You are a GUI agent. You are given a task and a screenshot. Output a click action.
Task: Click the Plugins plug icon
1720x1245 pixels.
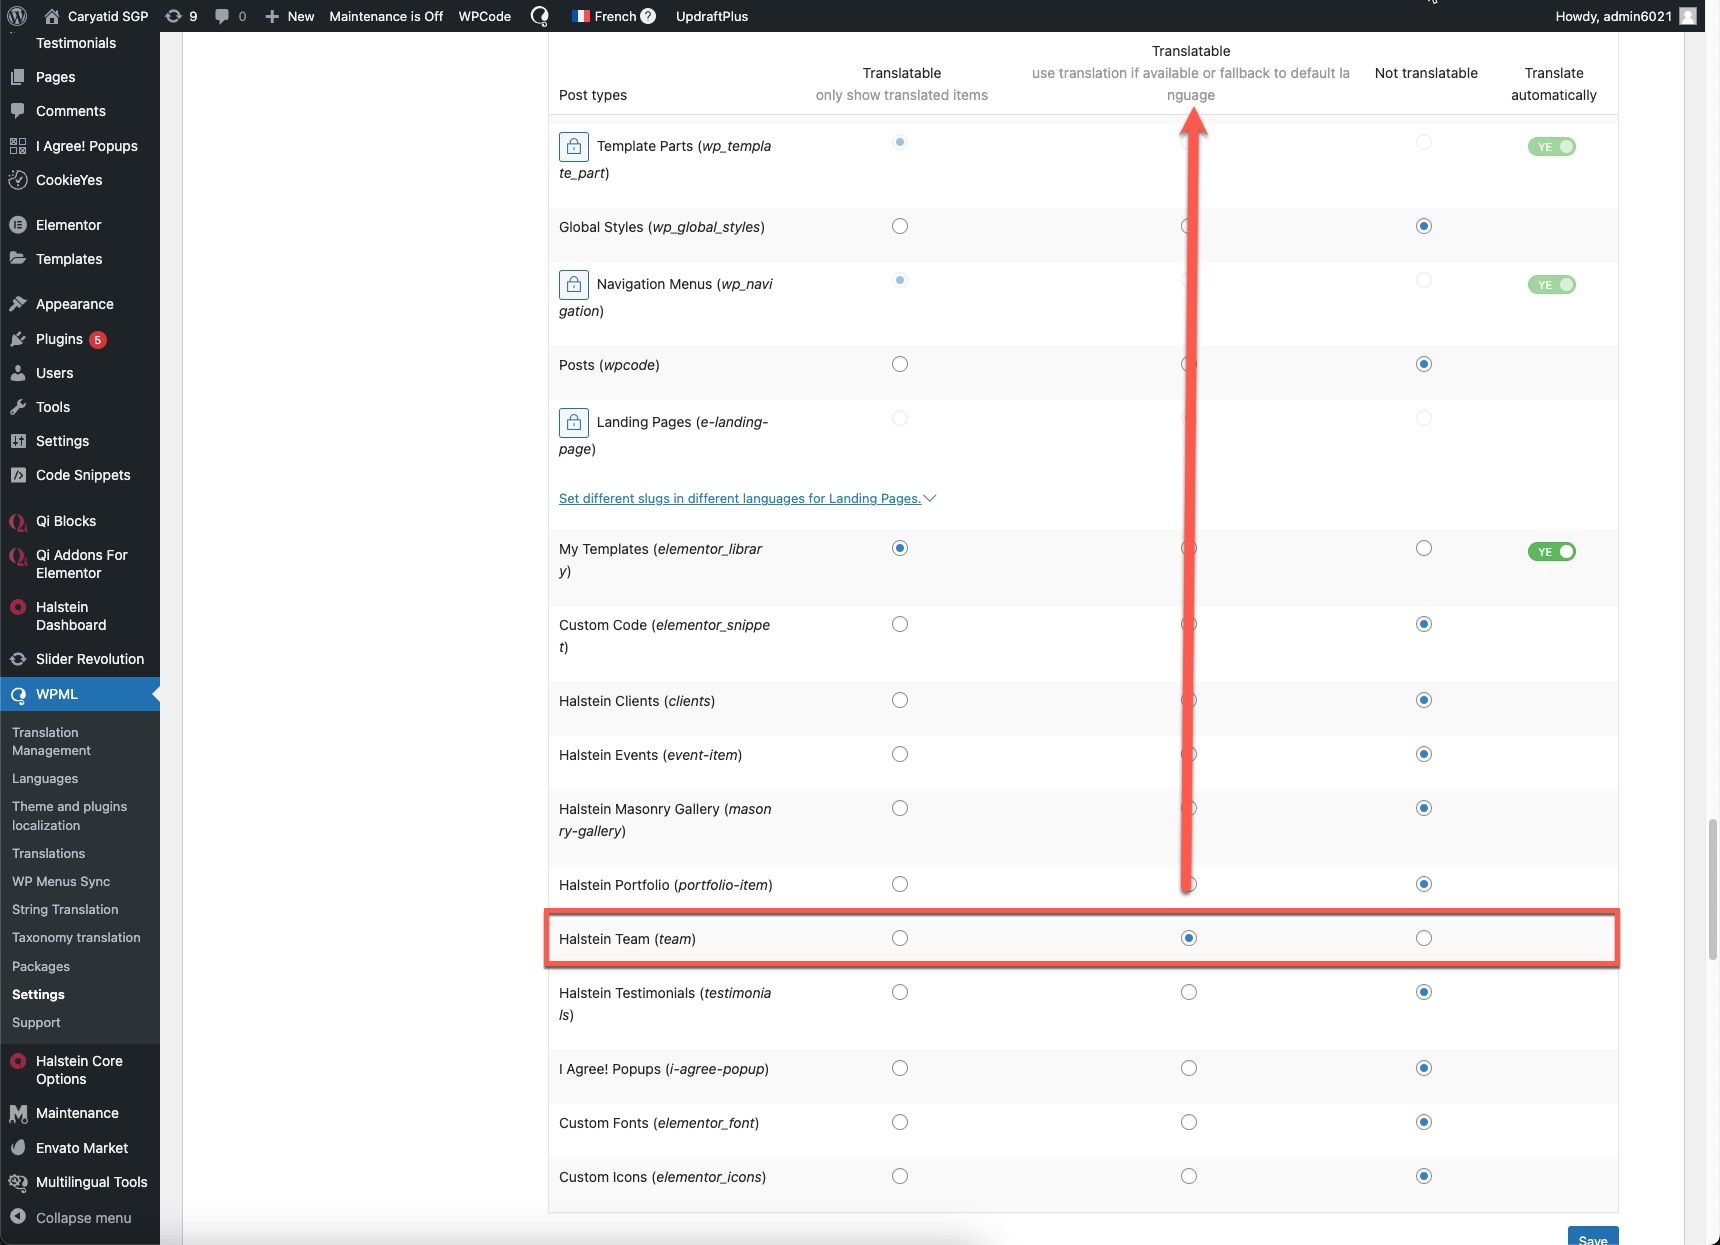coord(18,339)
